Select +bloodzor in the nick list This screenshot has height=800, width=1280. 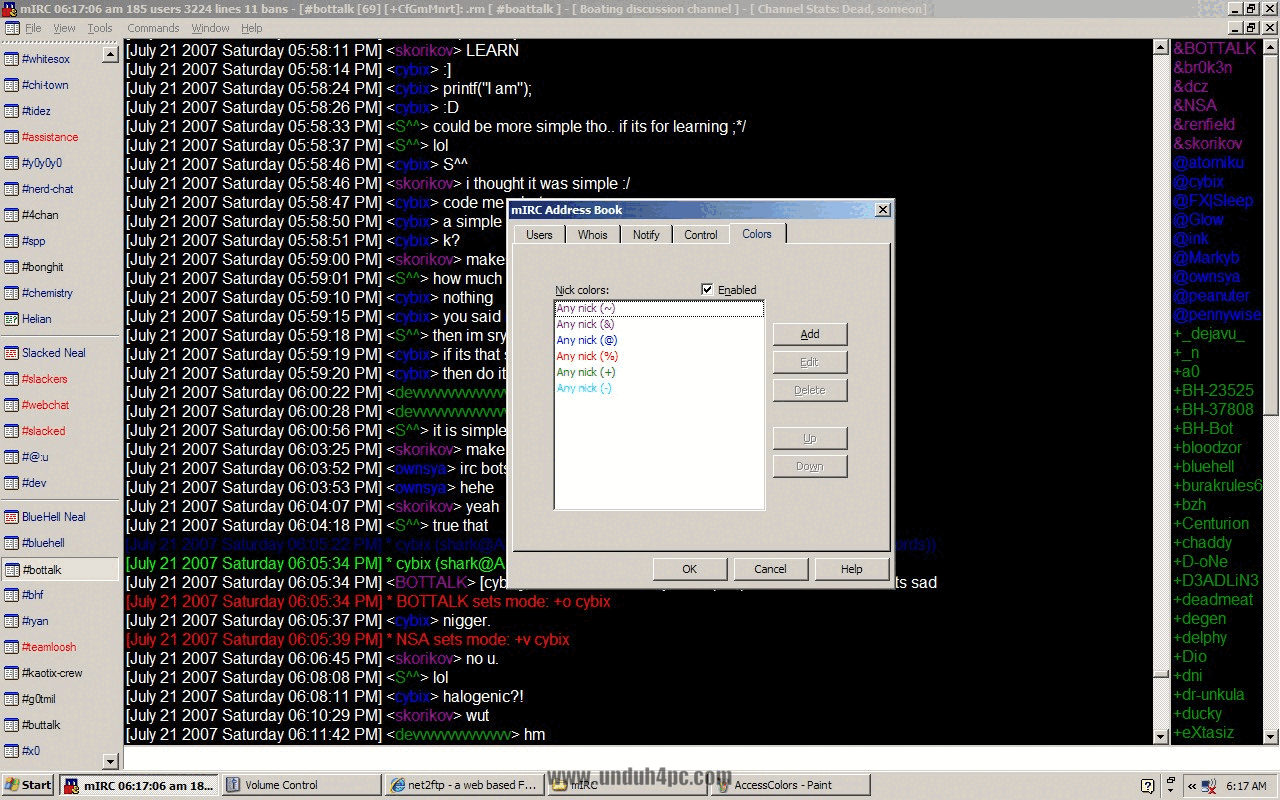(1207, 447)
